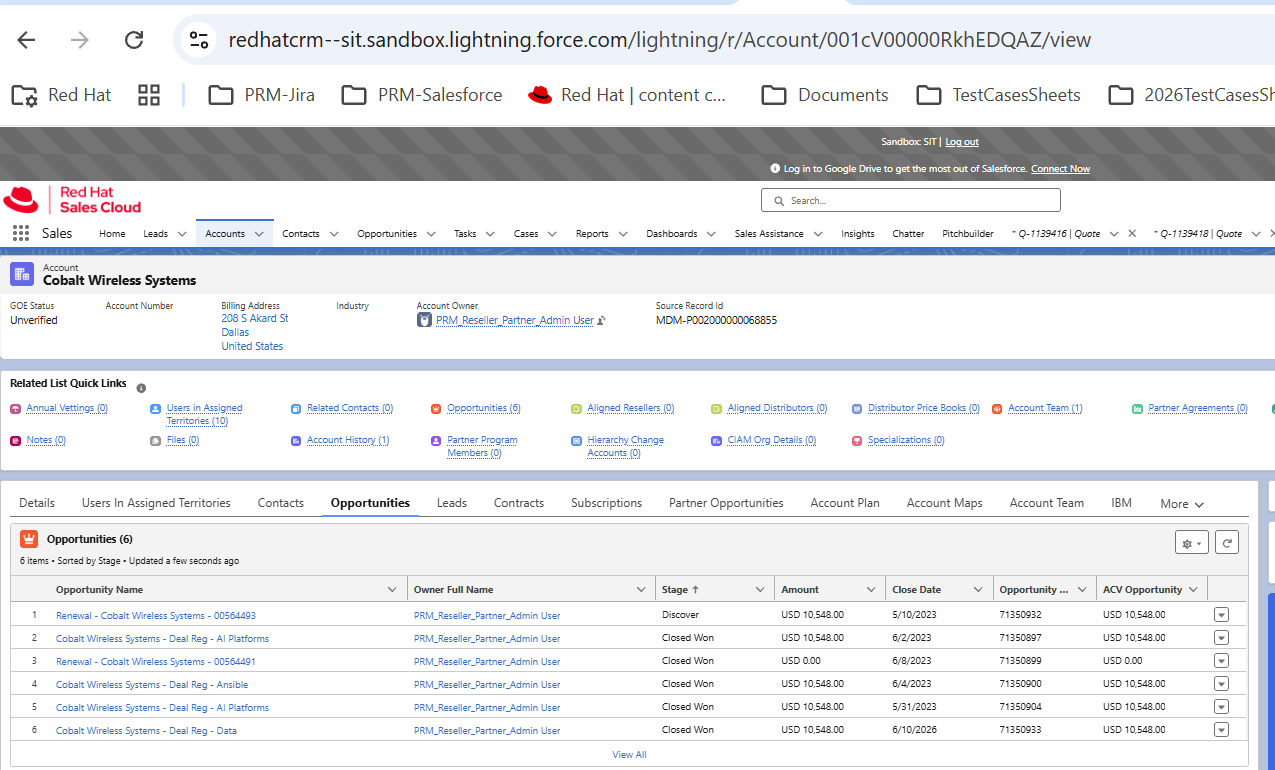The width and height of the screenshot is (1275, 770).
Task: Click View All under the Opportunities list
Action: pyautogui.click(x=629, y=755)
